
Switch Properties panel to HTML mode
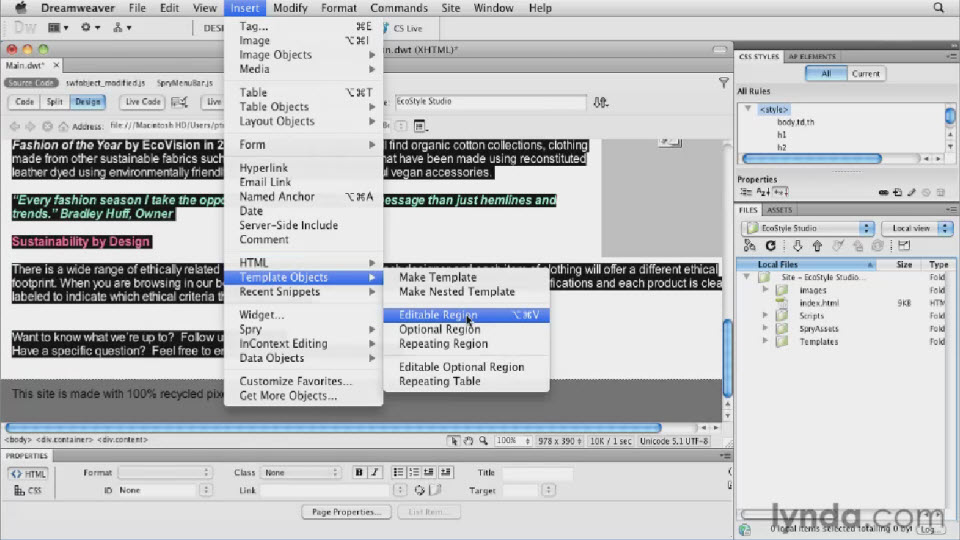(x=28, y=474)
